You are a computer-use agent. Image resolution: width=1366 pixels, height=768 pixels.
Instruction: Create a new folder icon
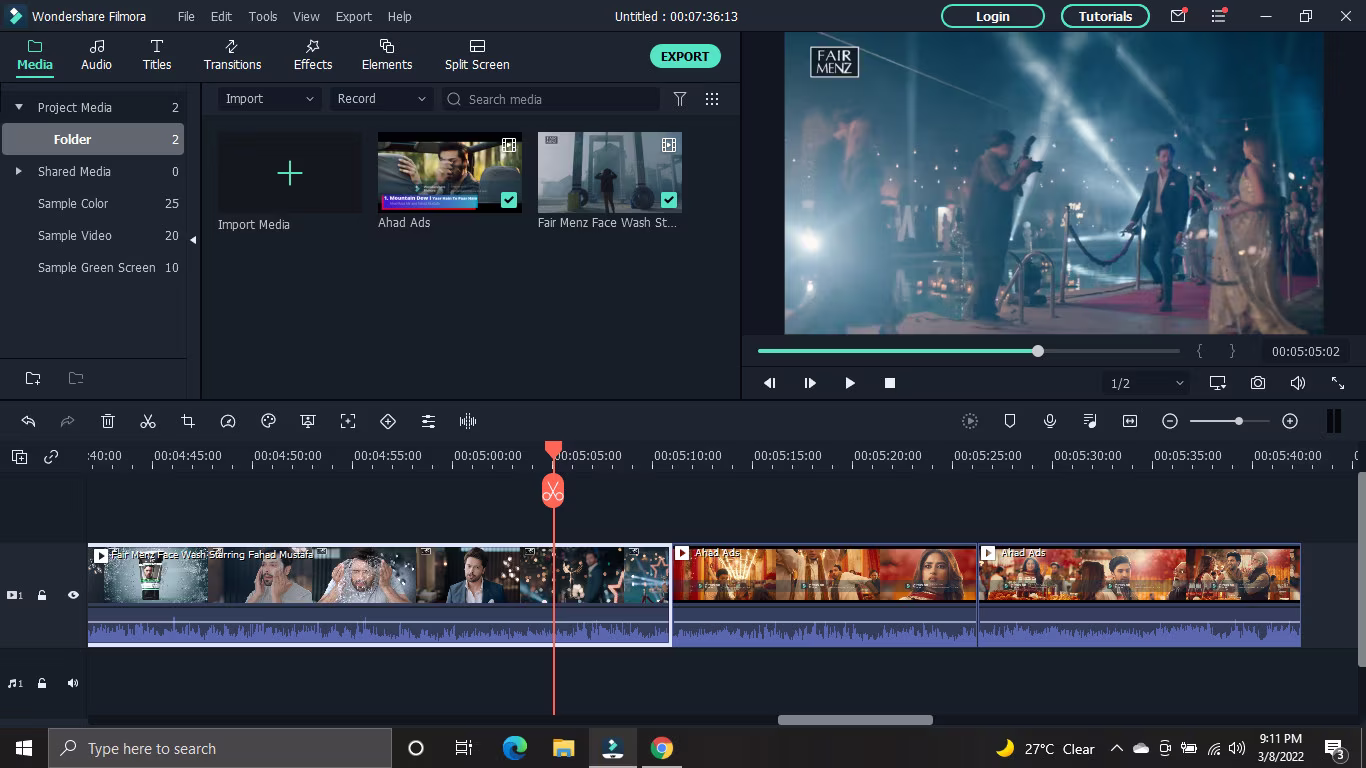click(33, 378)
